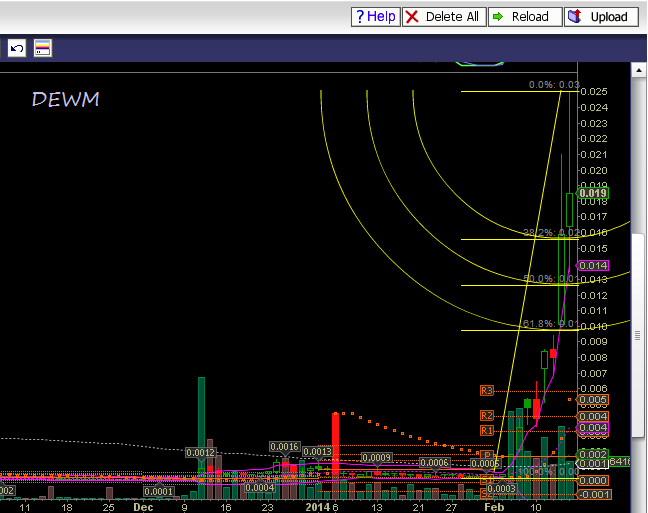Click the 0.0016 price callout label
The height and width of the screenshot is (513, 648).
284,446
